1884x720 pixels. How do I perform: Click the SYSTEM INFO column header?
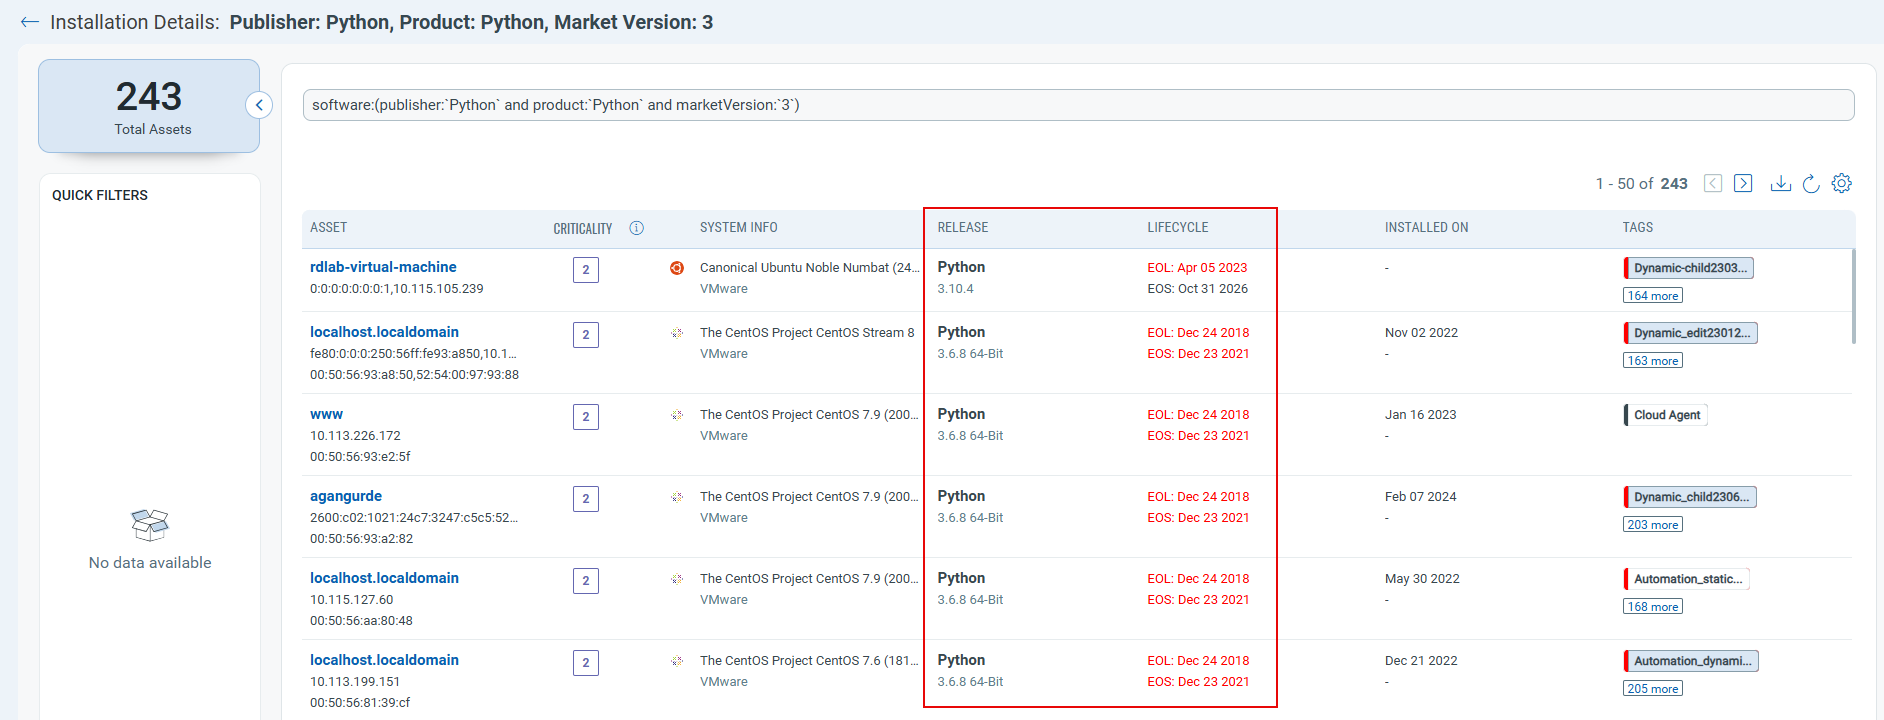[x=739, y=228]
